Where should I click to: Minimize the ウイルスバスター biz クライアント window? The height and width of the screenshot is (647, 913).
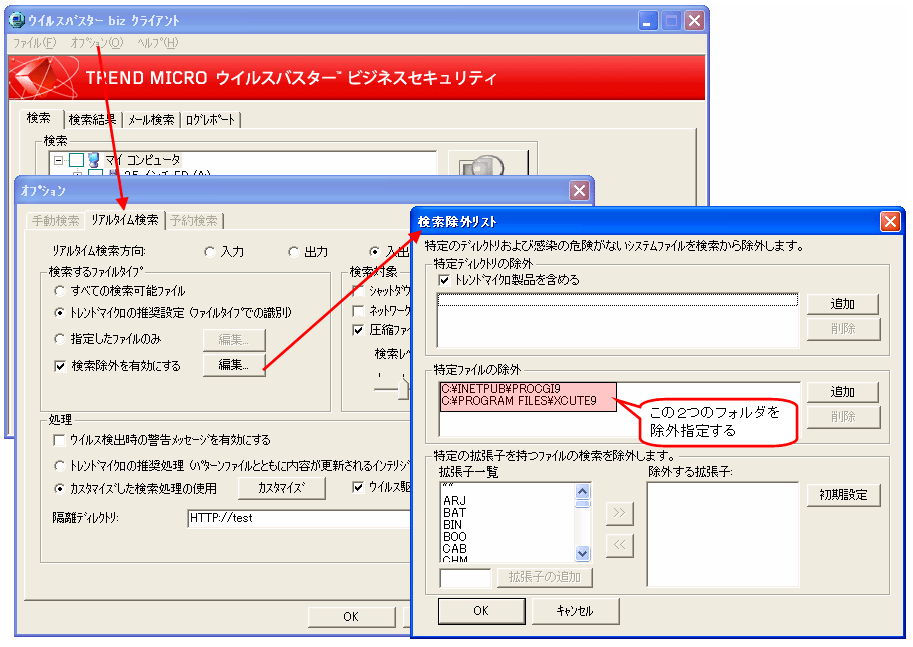click(648, 21)
